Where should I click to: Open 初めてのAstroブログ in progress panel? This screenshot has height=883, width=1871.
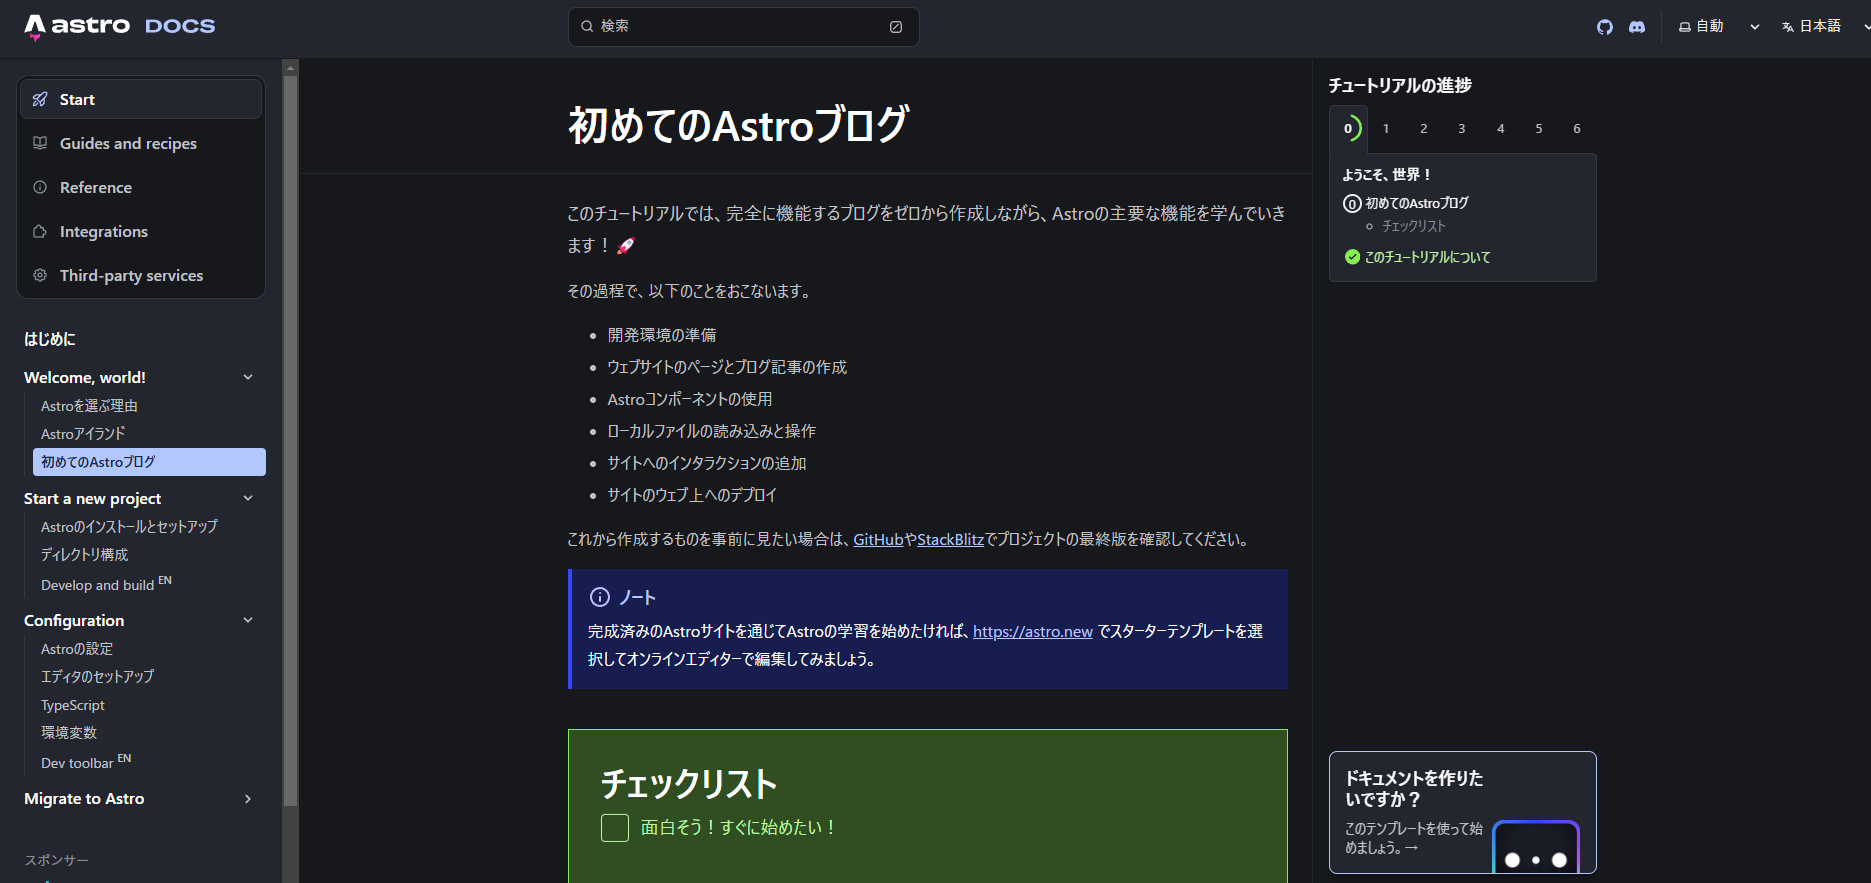1417,203
